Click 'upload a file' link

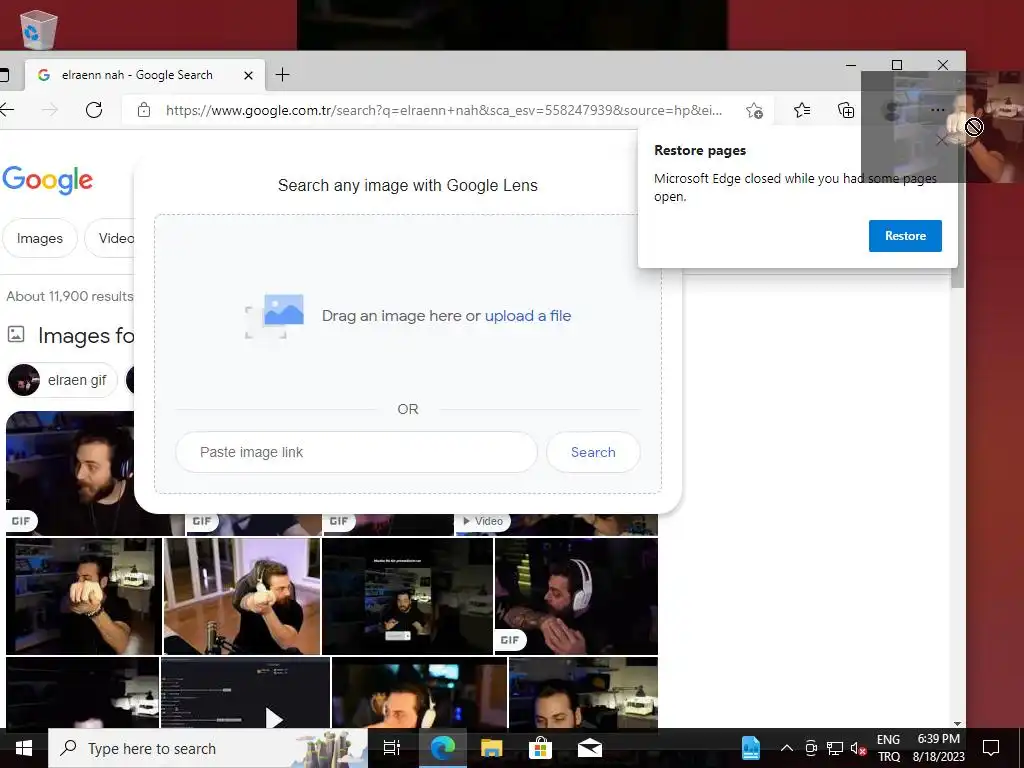(528, 316)
